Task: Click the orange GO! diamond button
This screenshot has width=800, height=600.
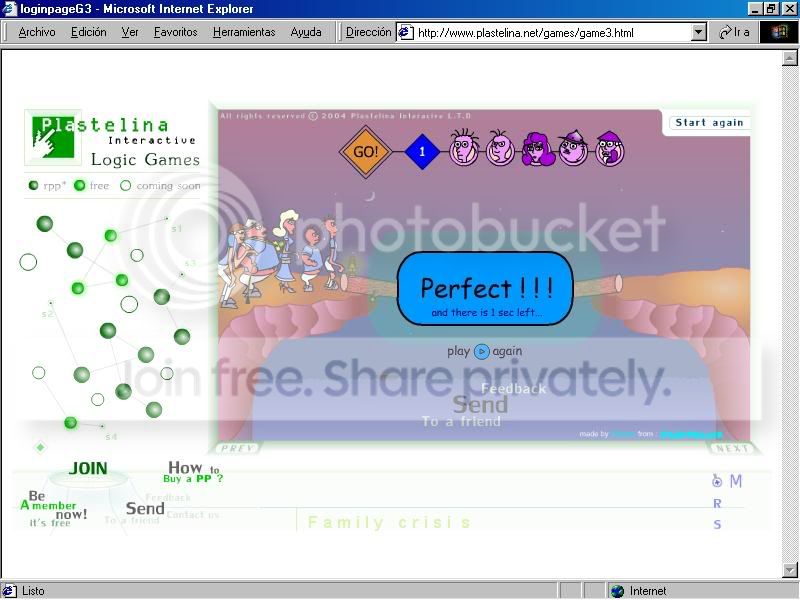Action: [x=365, y=152]
